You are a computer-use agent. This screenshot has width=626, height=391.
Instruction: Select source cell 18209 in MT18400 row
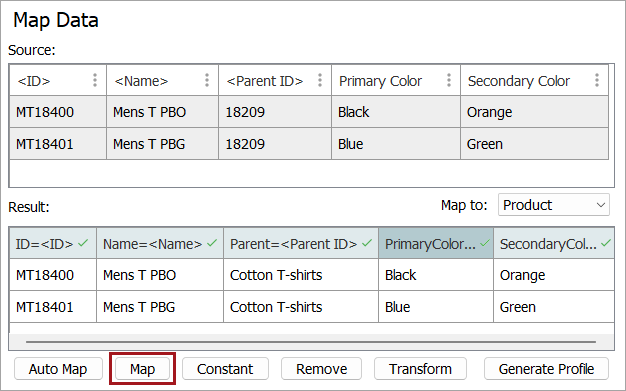point(275,112)
